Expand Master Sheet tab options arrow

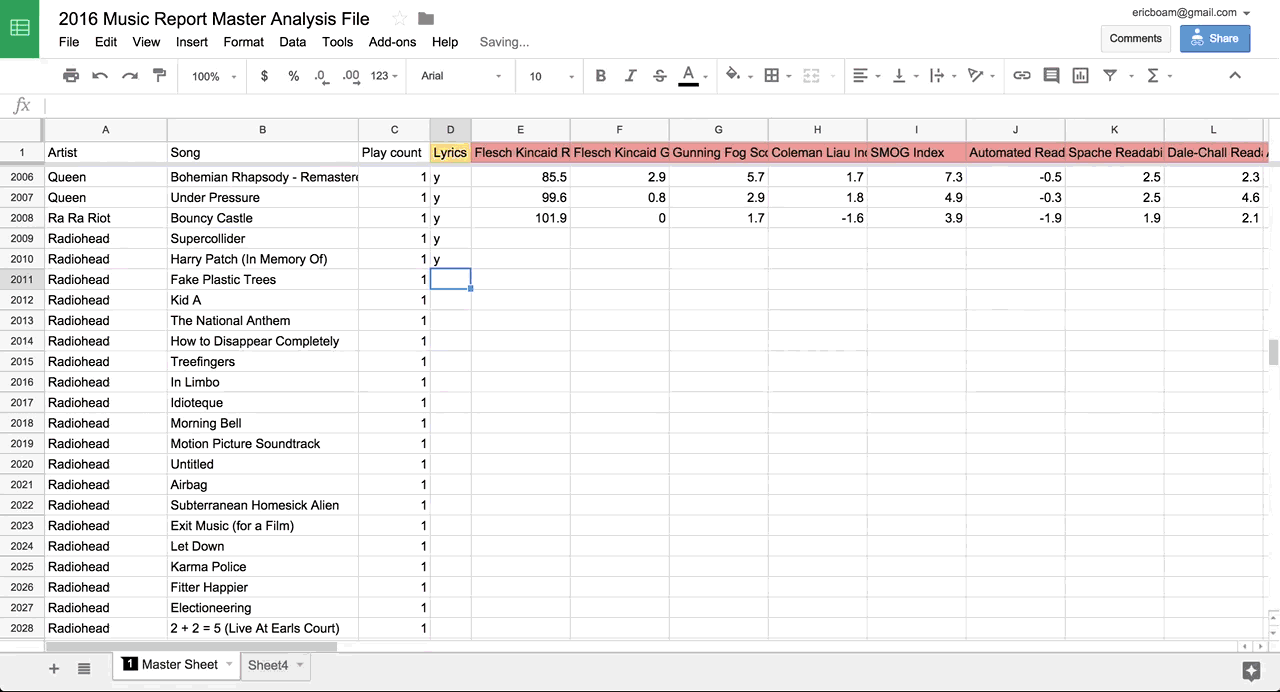(x=229, y=664)
